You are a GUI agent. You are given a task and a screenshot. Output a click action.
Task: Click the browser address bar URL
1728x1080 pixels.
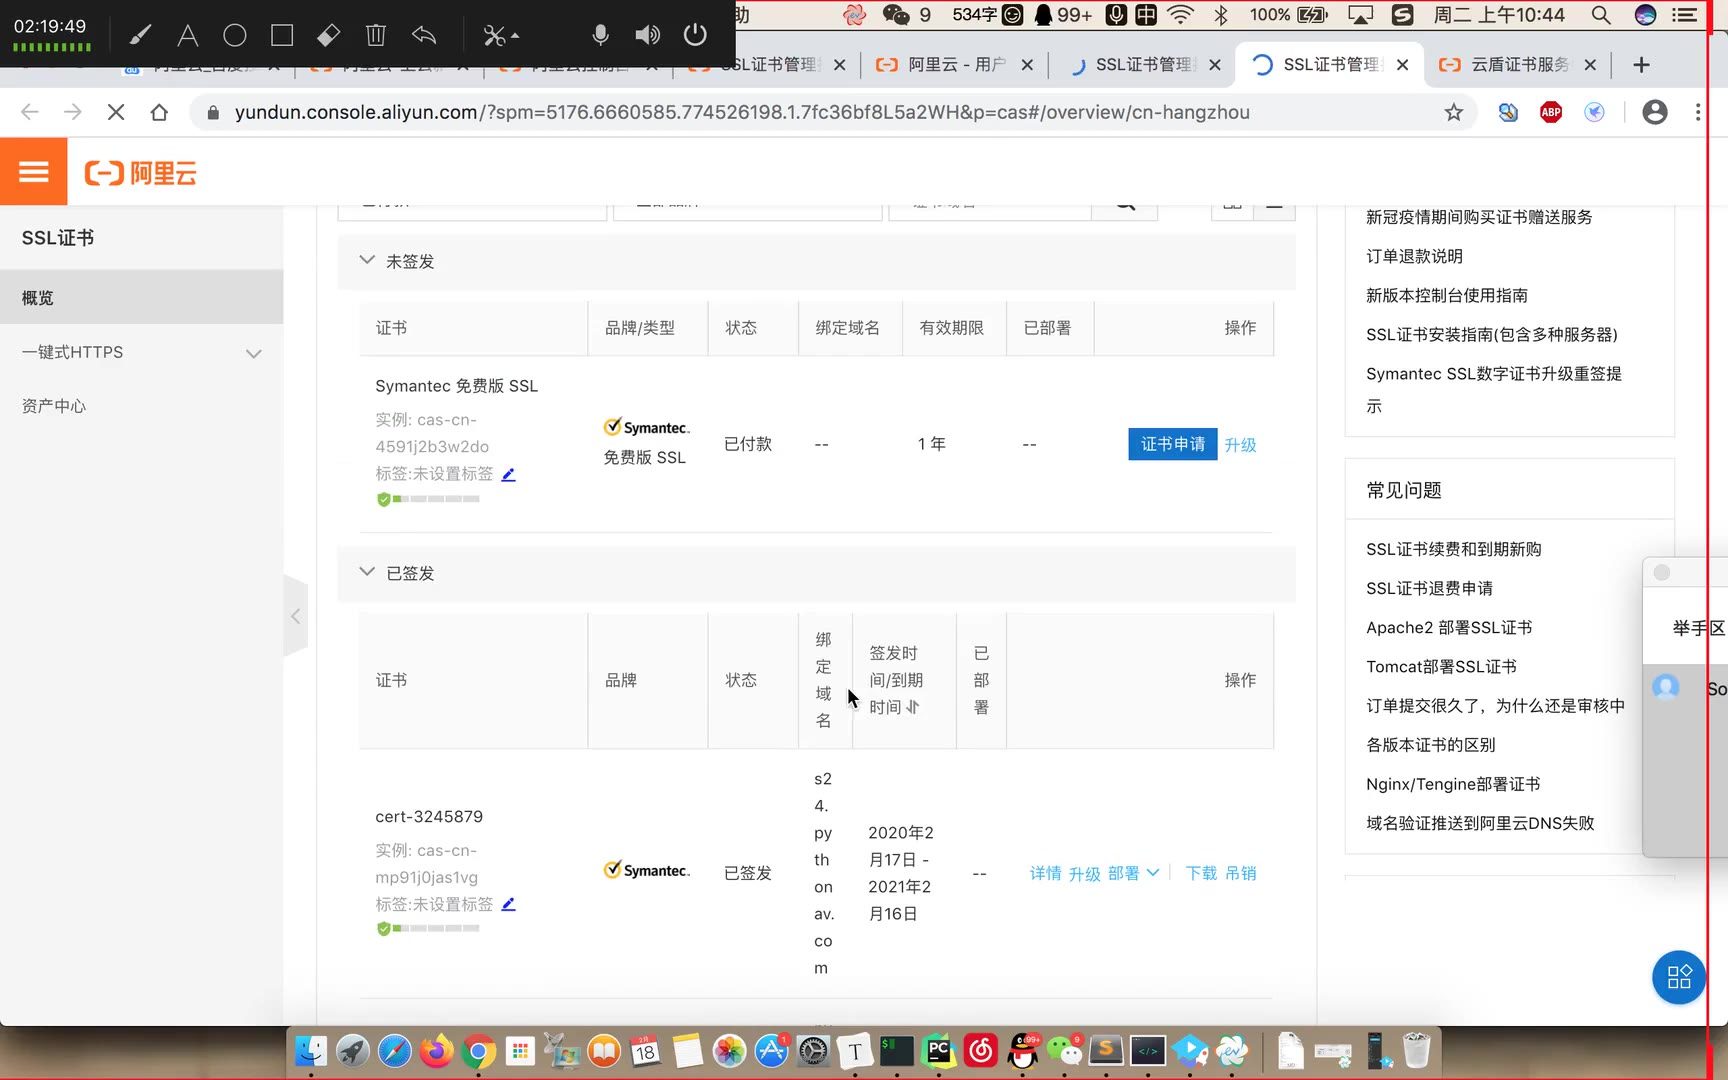point(740,112)
